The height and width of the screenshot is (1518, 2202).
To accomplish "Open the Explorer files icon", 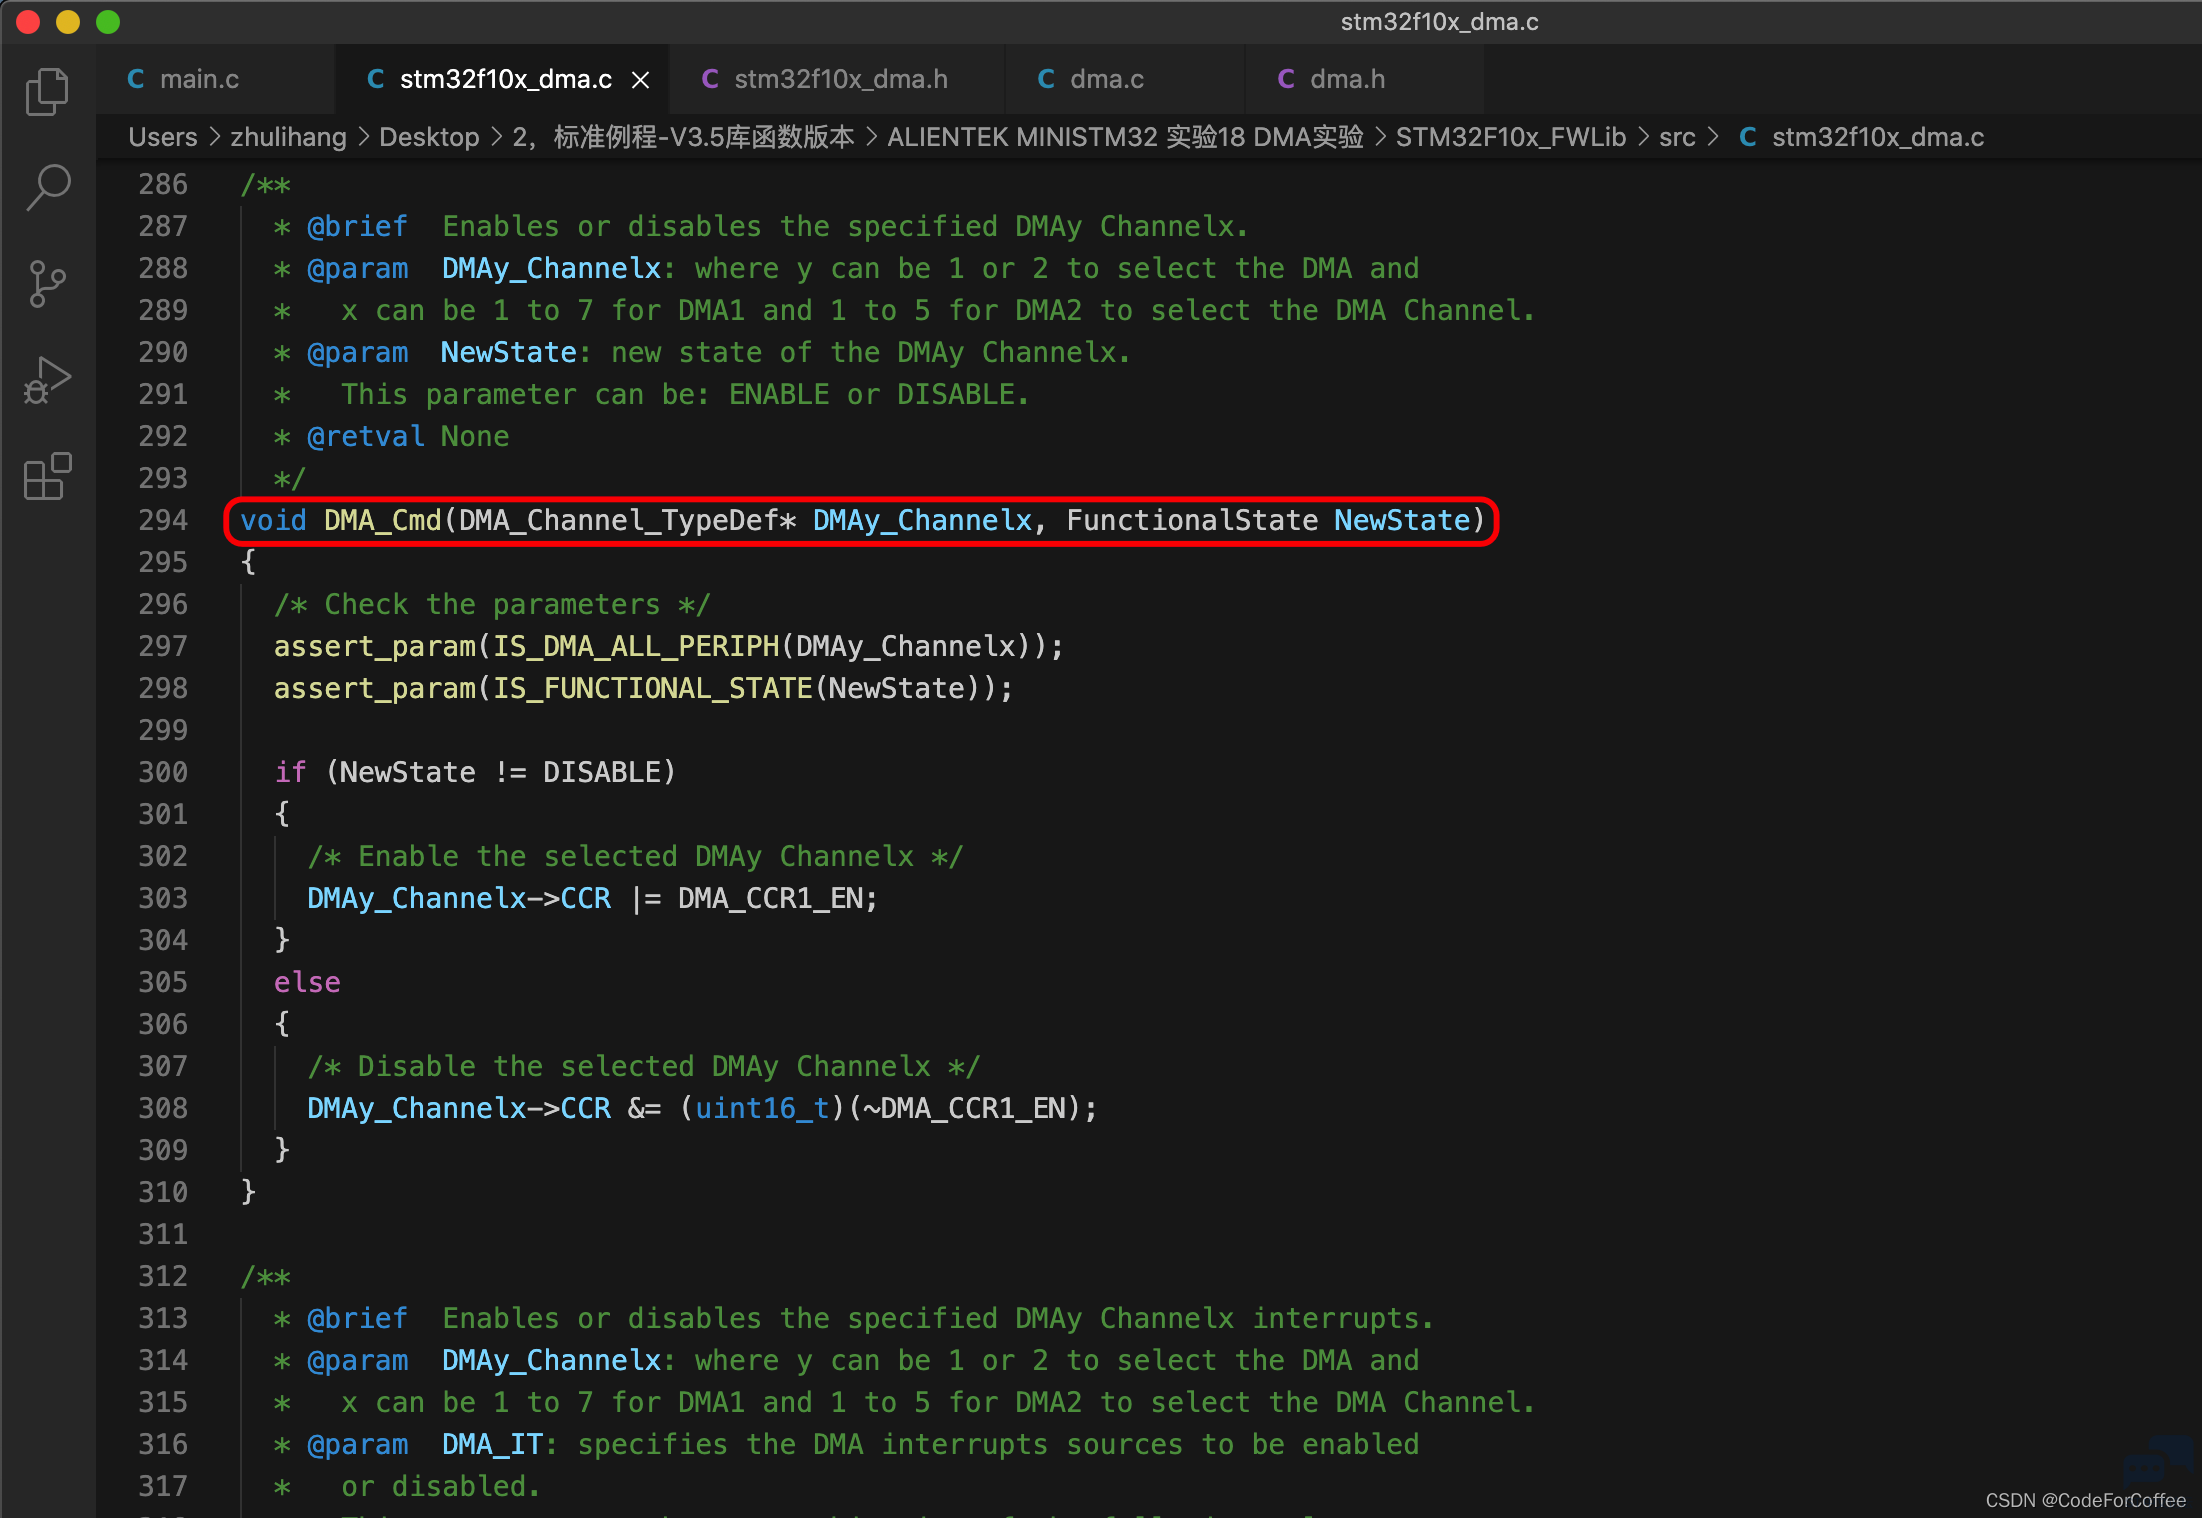I will pyautogui.click(x=47, y=91).
